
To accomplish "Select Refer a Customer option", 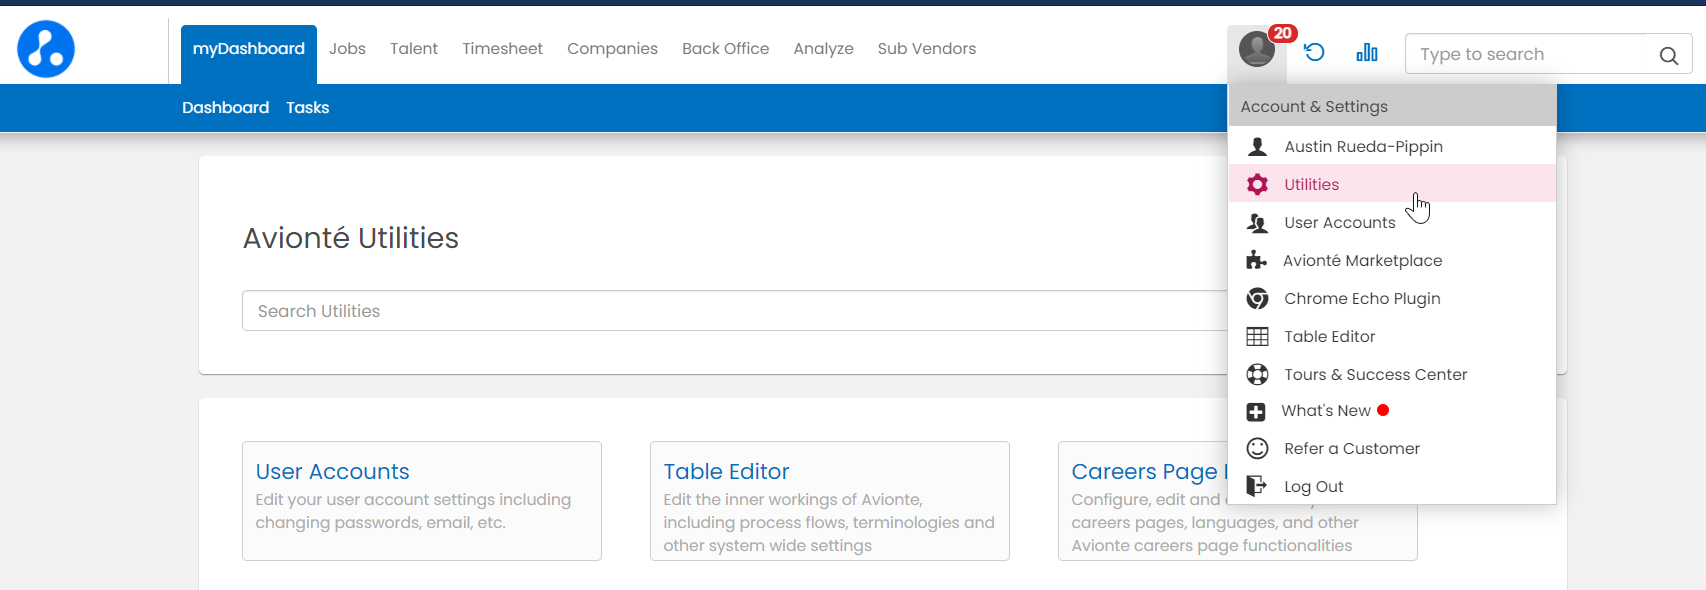I will click(1351, 449).
